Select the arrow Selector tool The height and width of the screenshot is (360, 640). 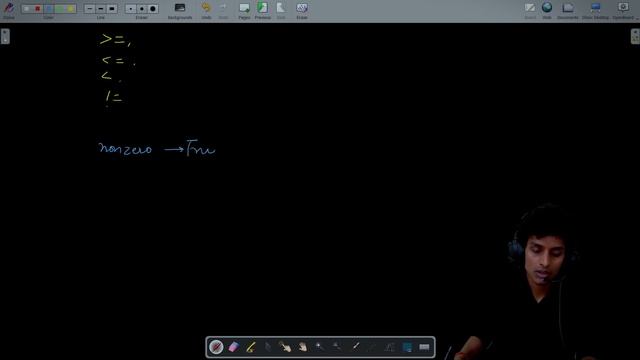click(268, 347)
